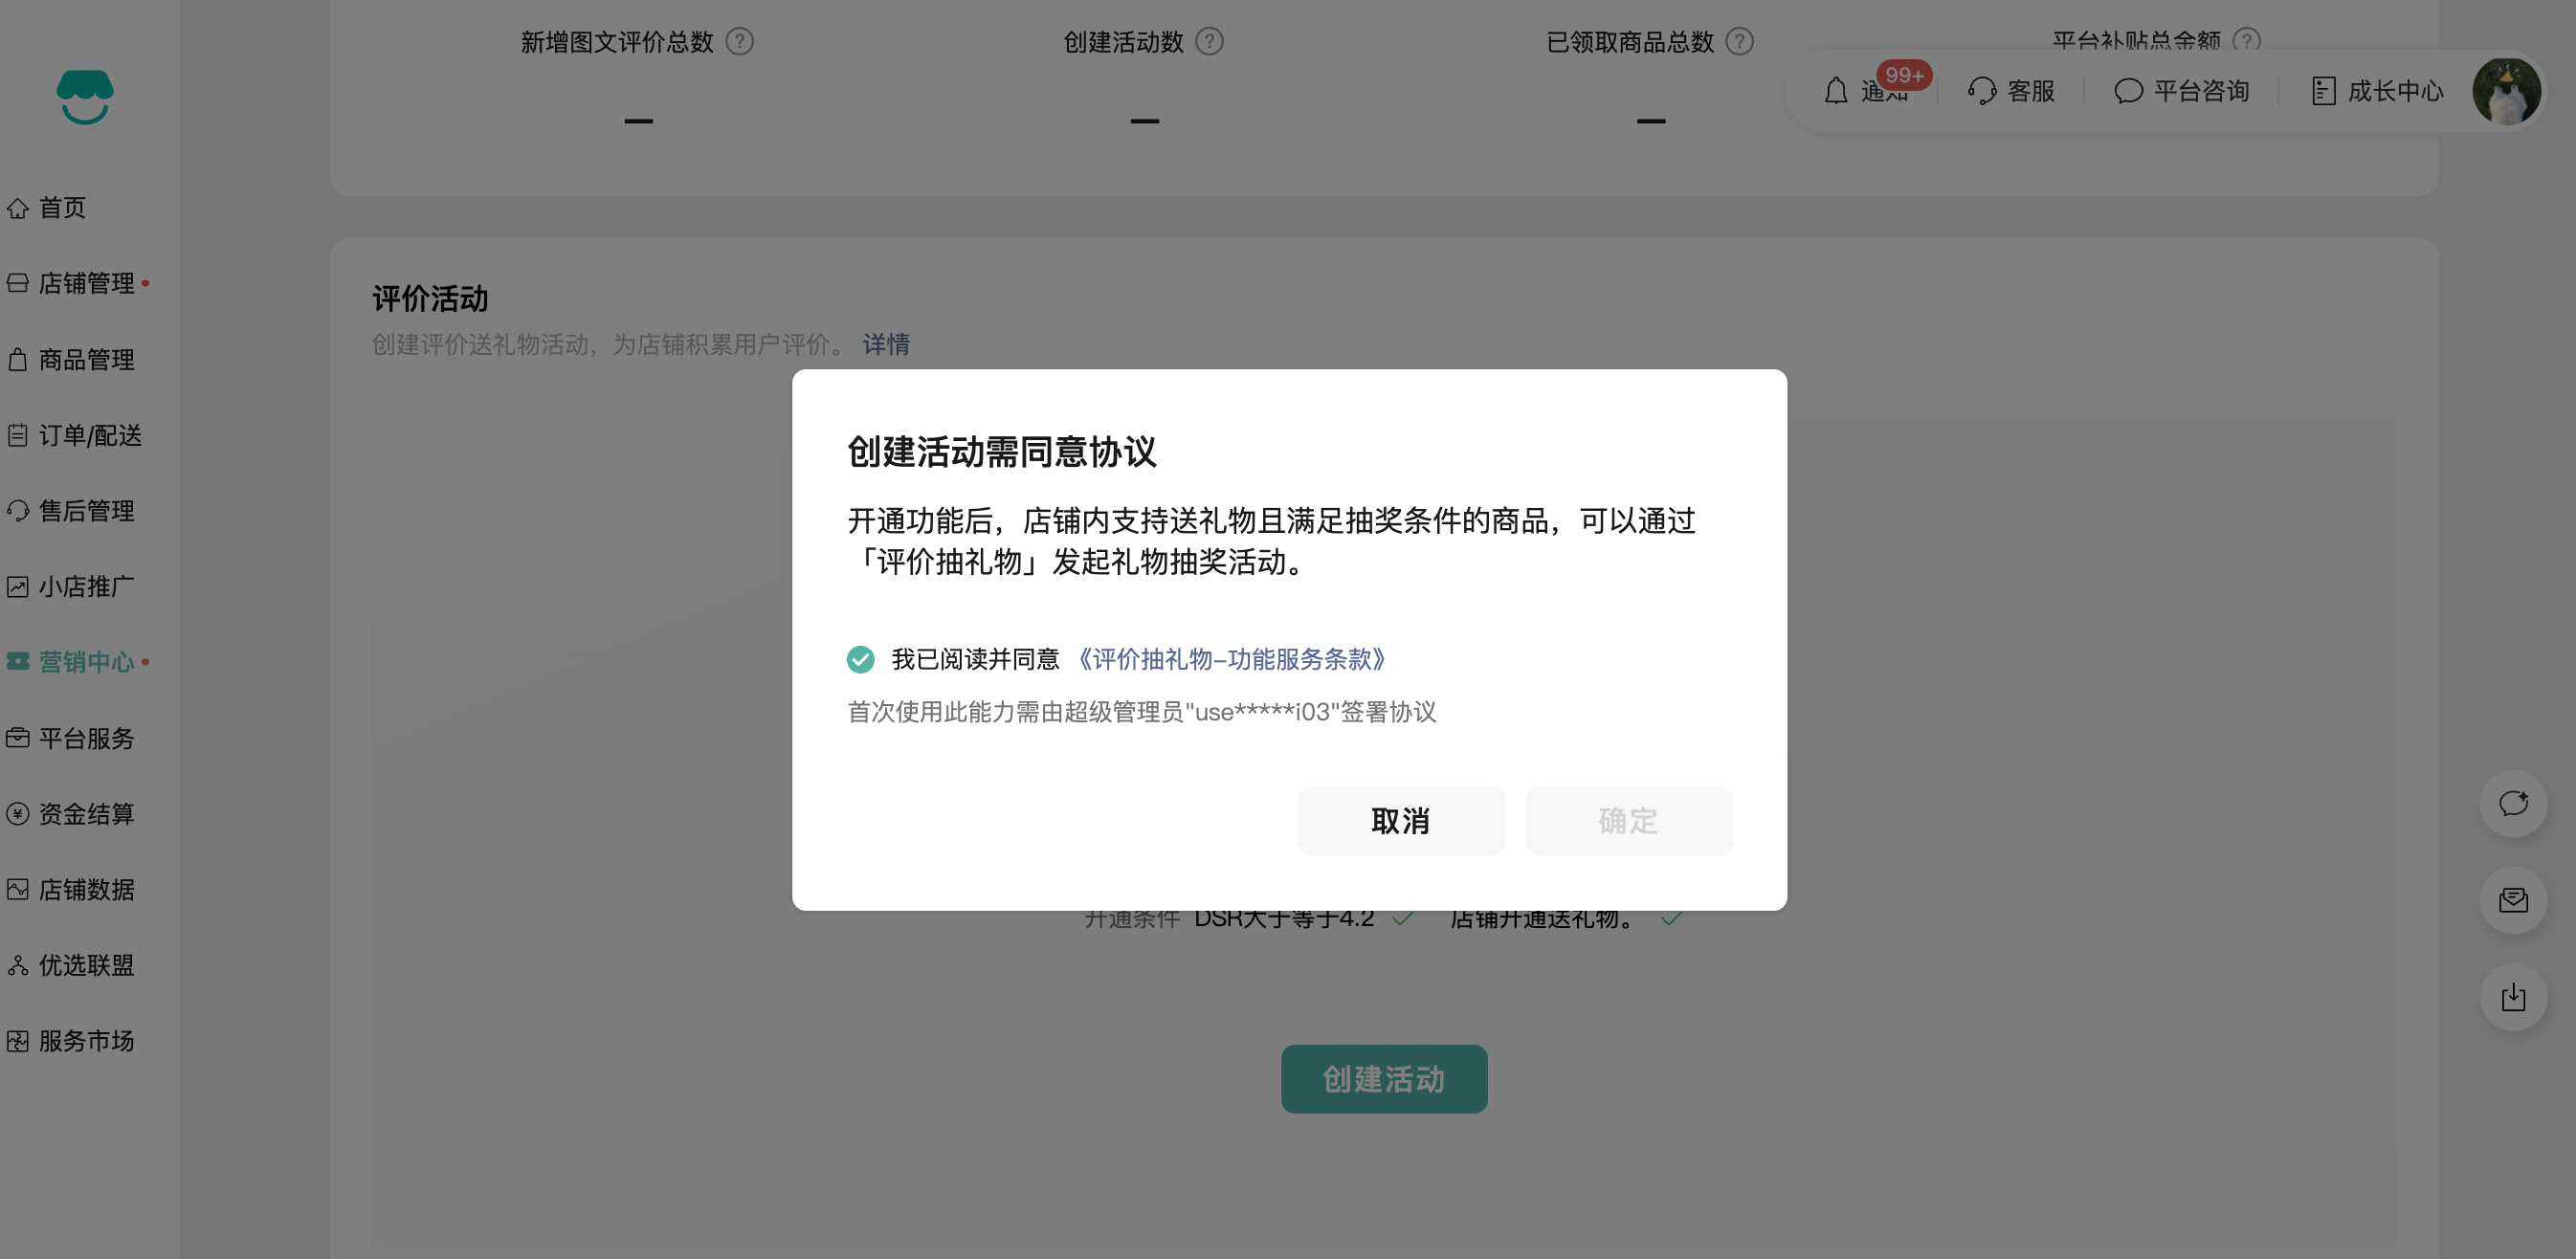Select 资金结算 in sidebar
The width and height of the screenshot is (2576, 1259).
pyautogui.click(x=86, y=814)
